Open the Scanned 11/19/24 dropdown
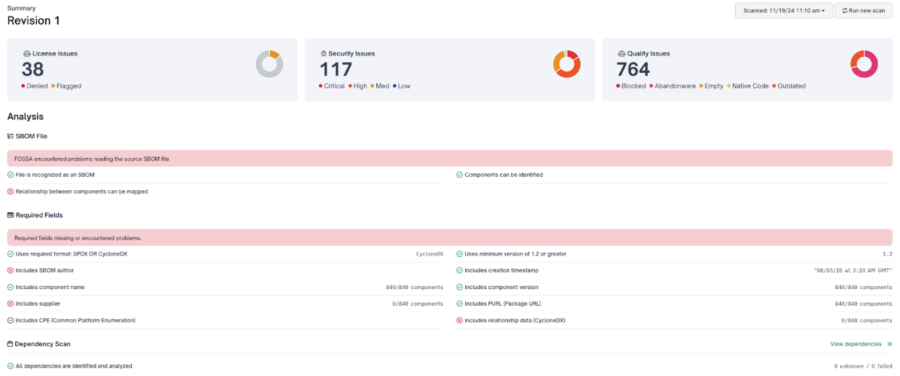Screen dimensions: 900x376 pyautogui.click(x=783, y=10)
